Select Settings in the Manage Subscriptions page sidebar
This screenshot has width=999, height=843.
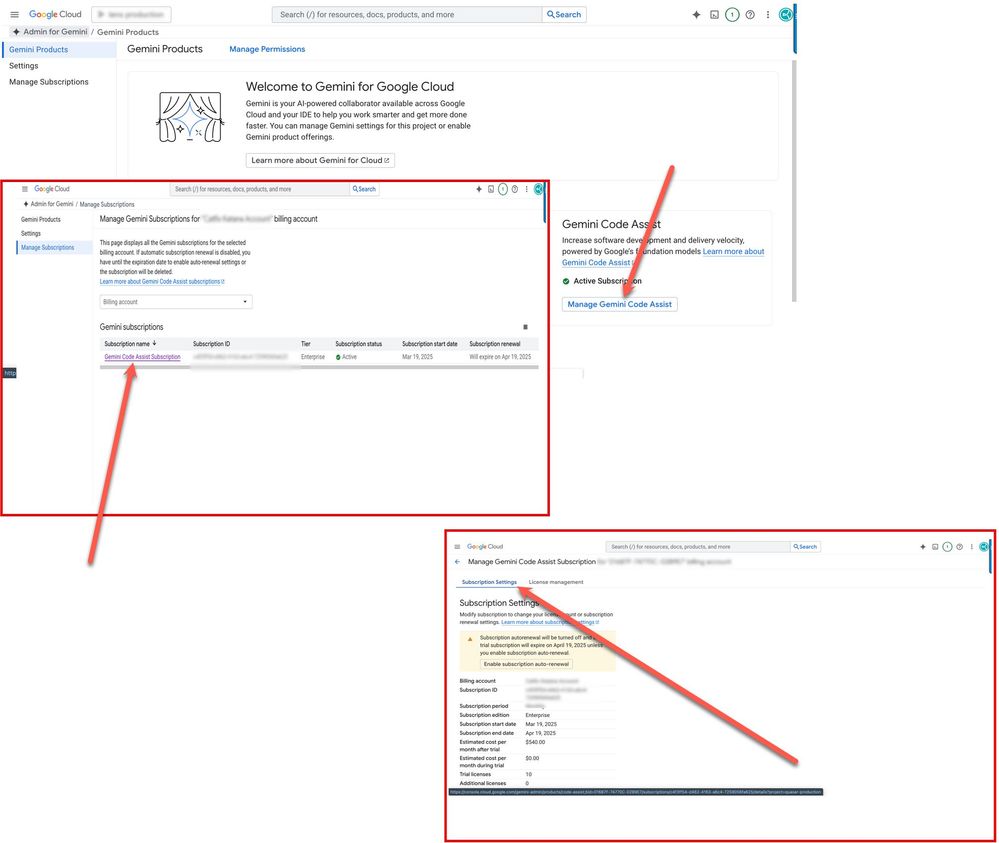[31, 234]
